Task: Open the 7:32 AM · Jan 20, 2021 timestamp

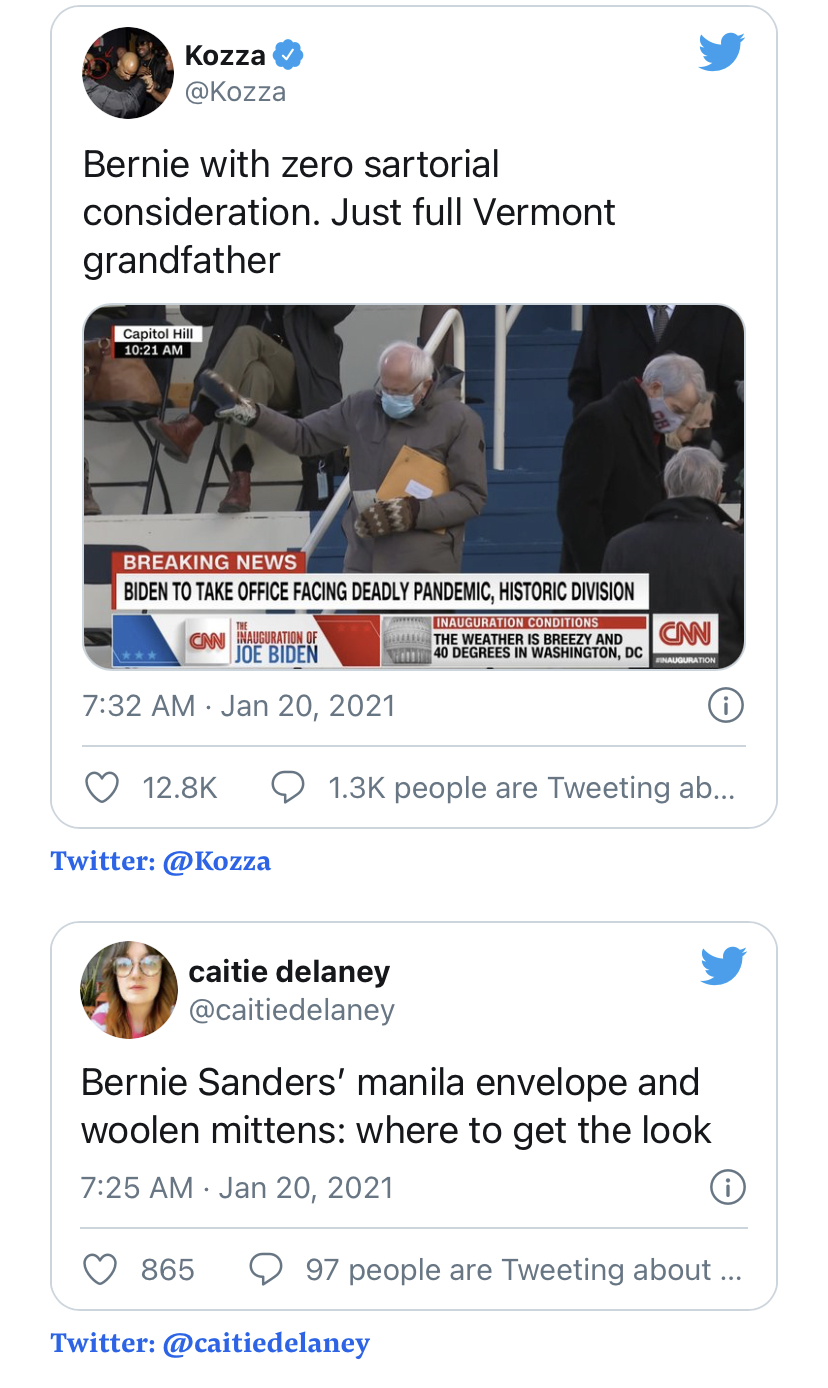Action: click(x=239, y=706)
